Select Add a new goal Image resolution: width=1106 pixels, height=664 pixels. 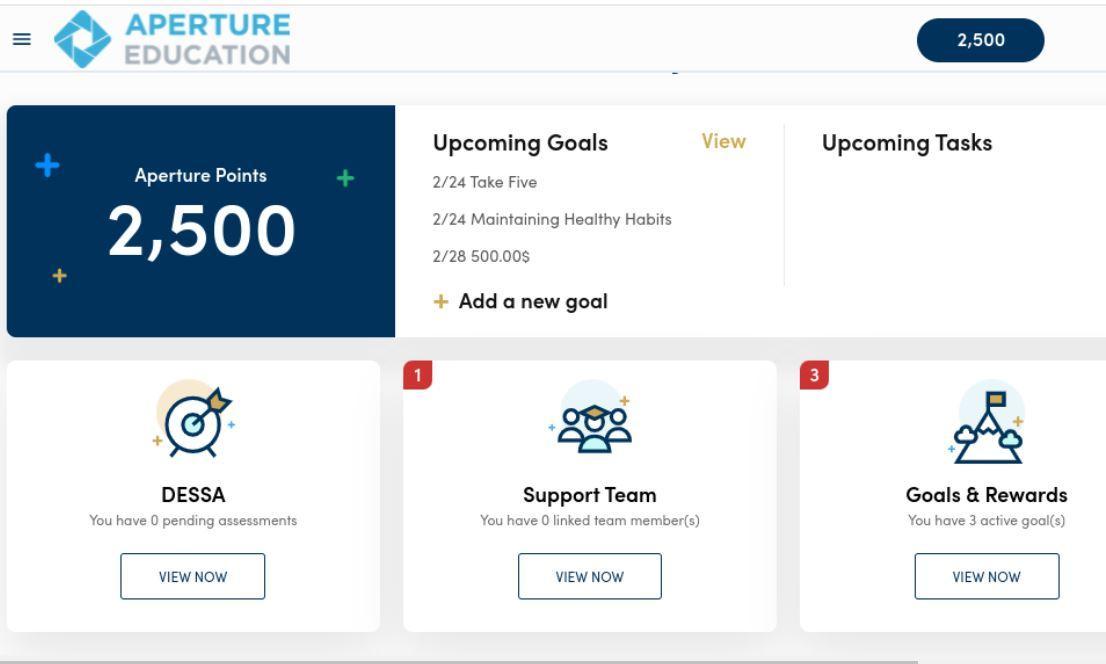pyautogui.click(x=532, y=301)
